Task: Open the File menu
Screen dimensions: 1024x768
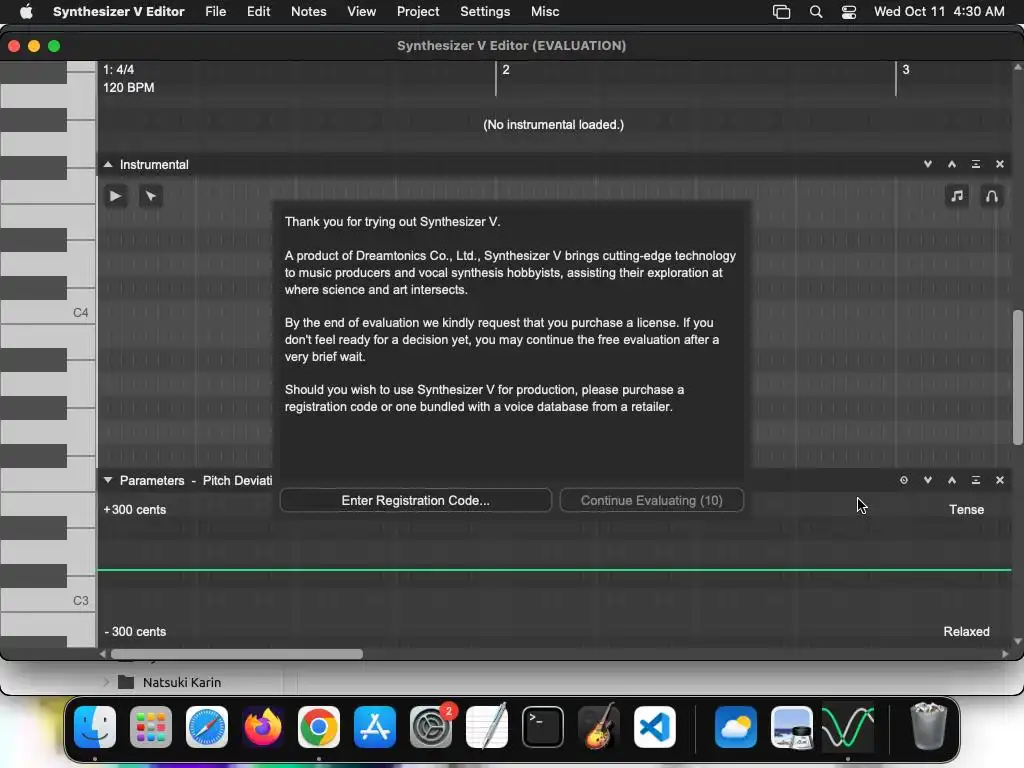Action: click(x=216, y=12)
